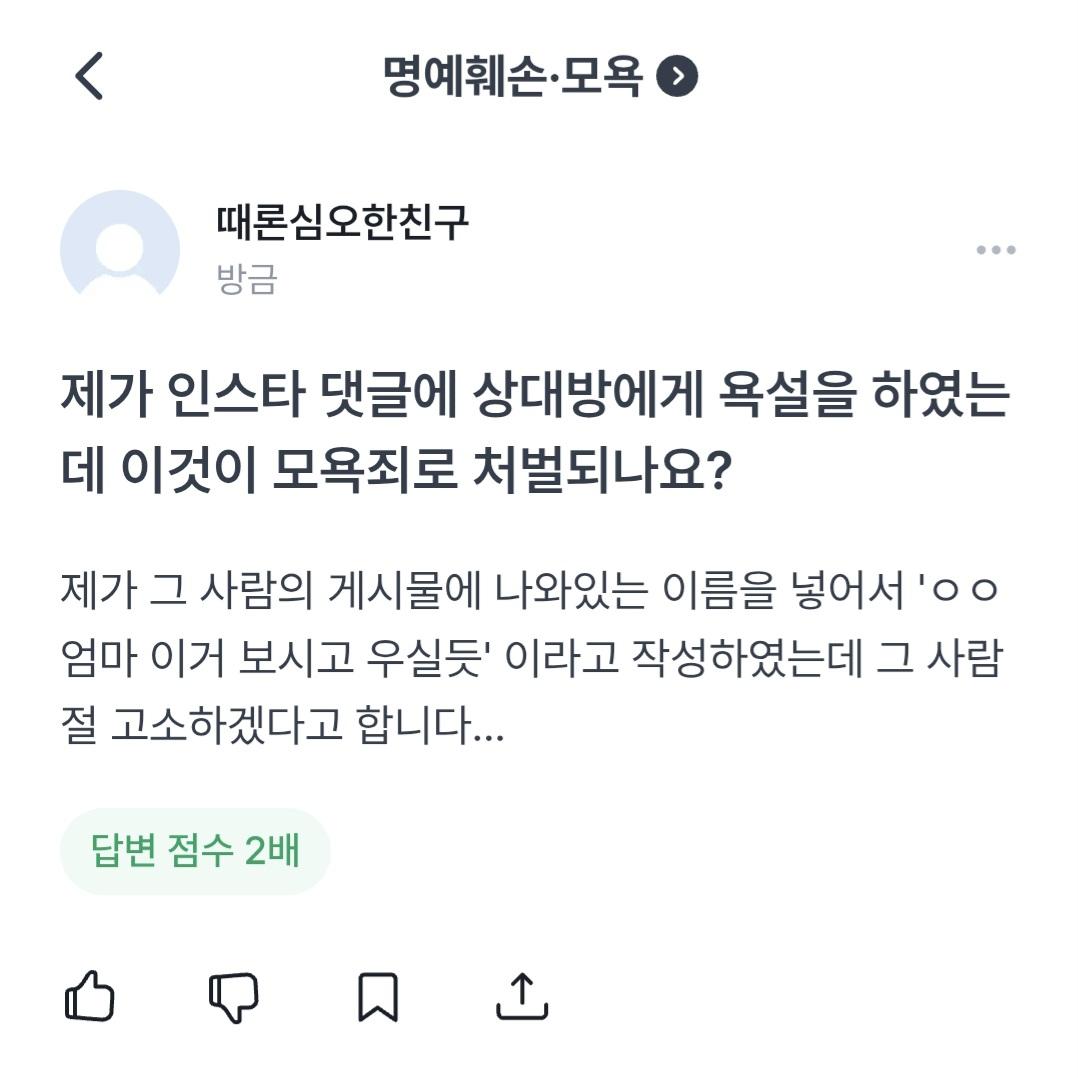
Task: Bookmark this question
Action: 378,996
